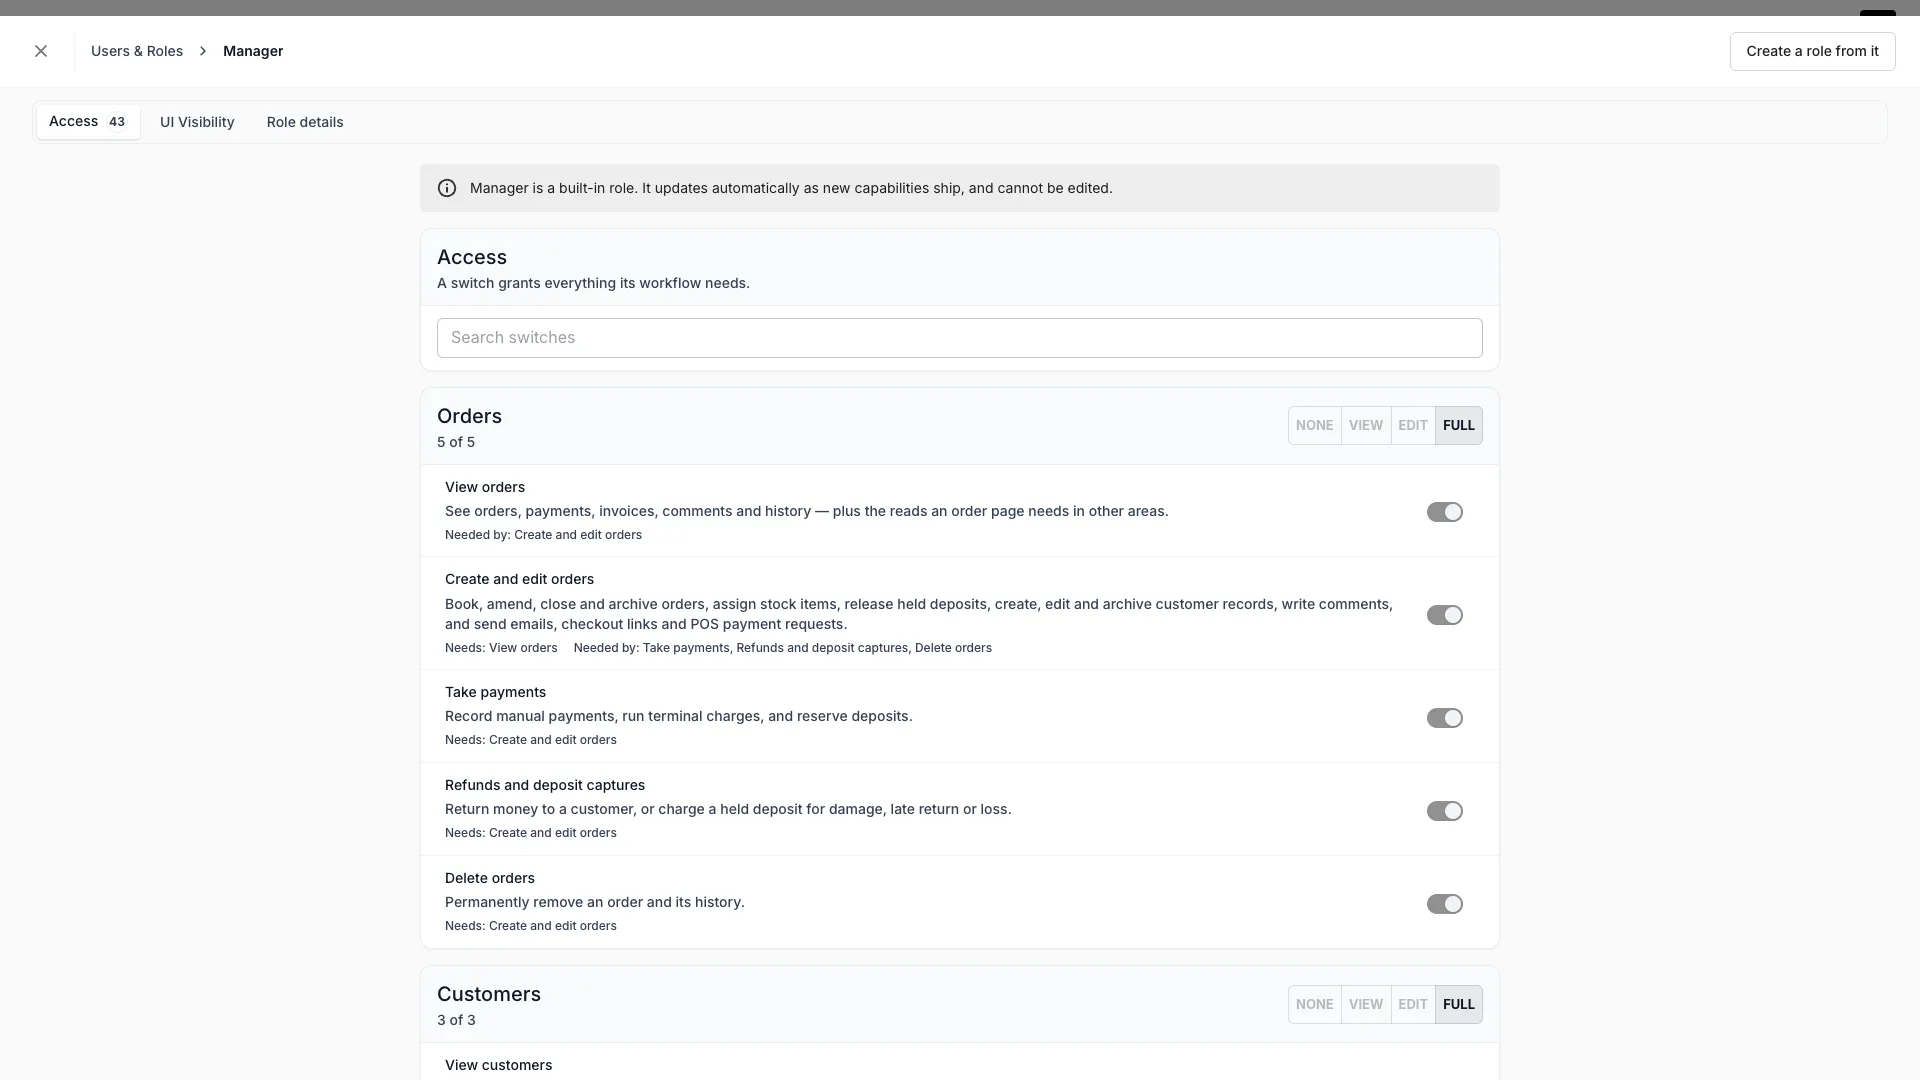Click the Customers section heading

(x=489, y=994)
